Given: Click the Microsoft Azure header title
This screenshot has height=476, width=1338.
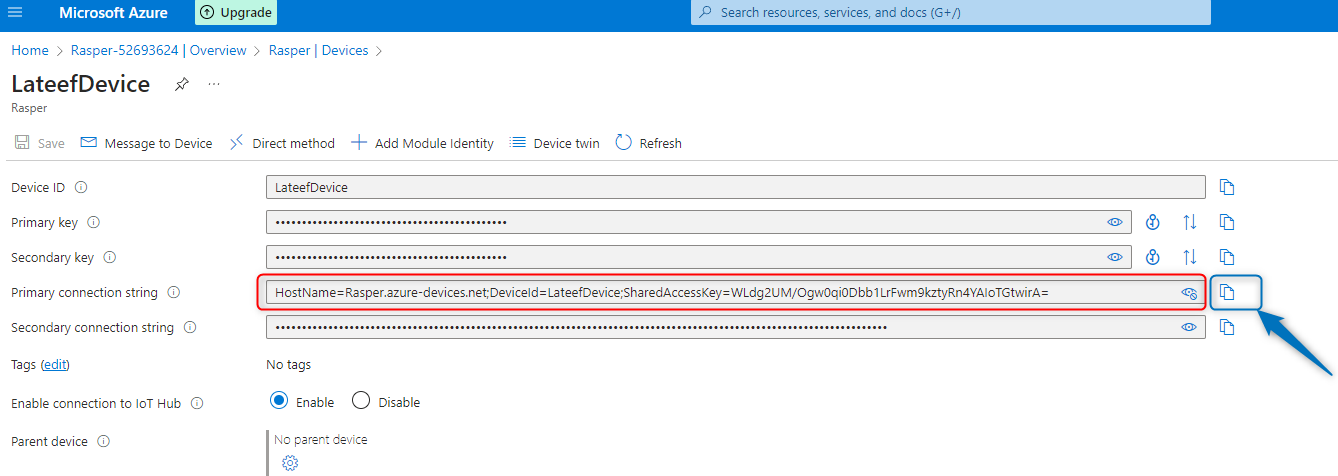Looking at the screenshot, I should pos(114,13).
